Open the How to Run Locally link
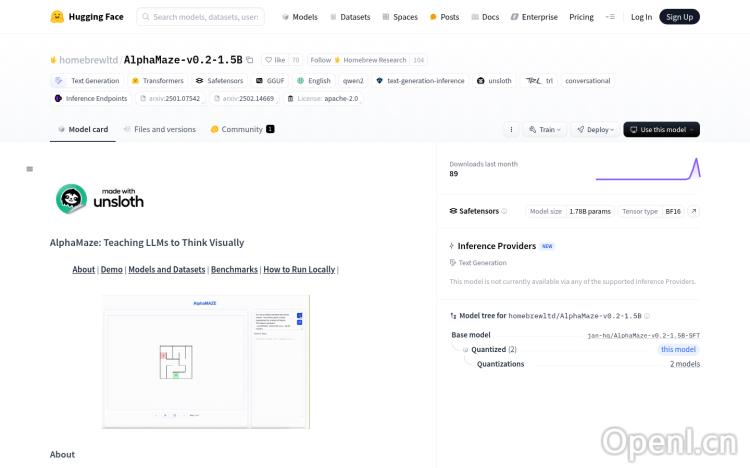Viewport: 750px width, 468px height. point(299,270)
